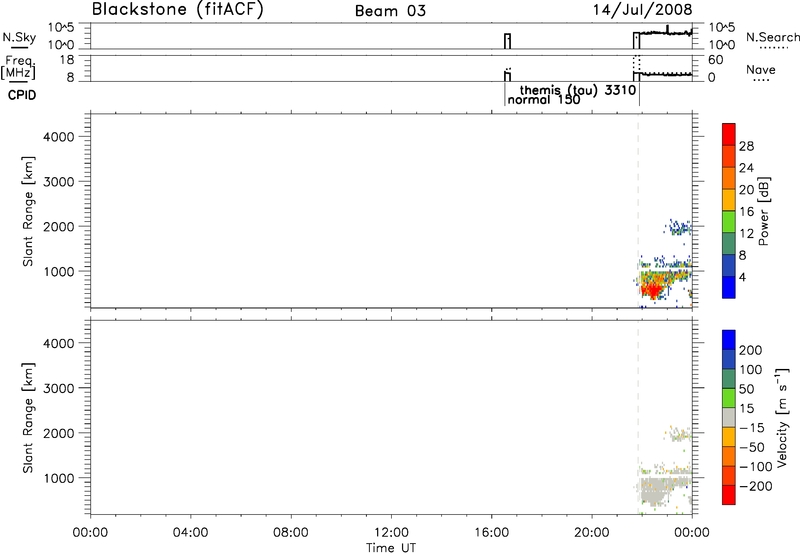800x554 pixels.
Task: Click the '200' tick on velocity colorbar
Action: coord(751,350)
